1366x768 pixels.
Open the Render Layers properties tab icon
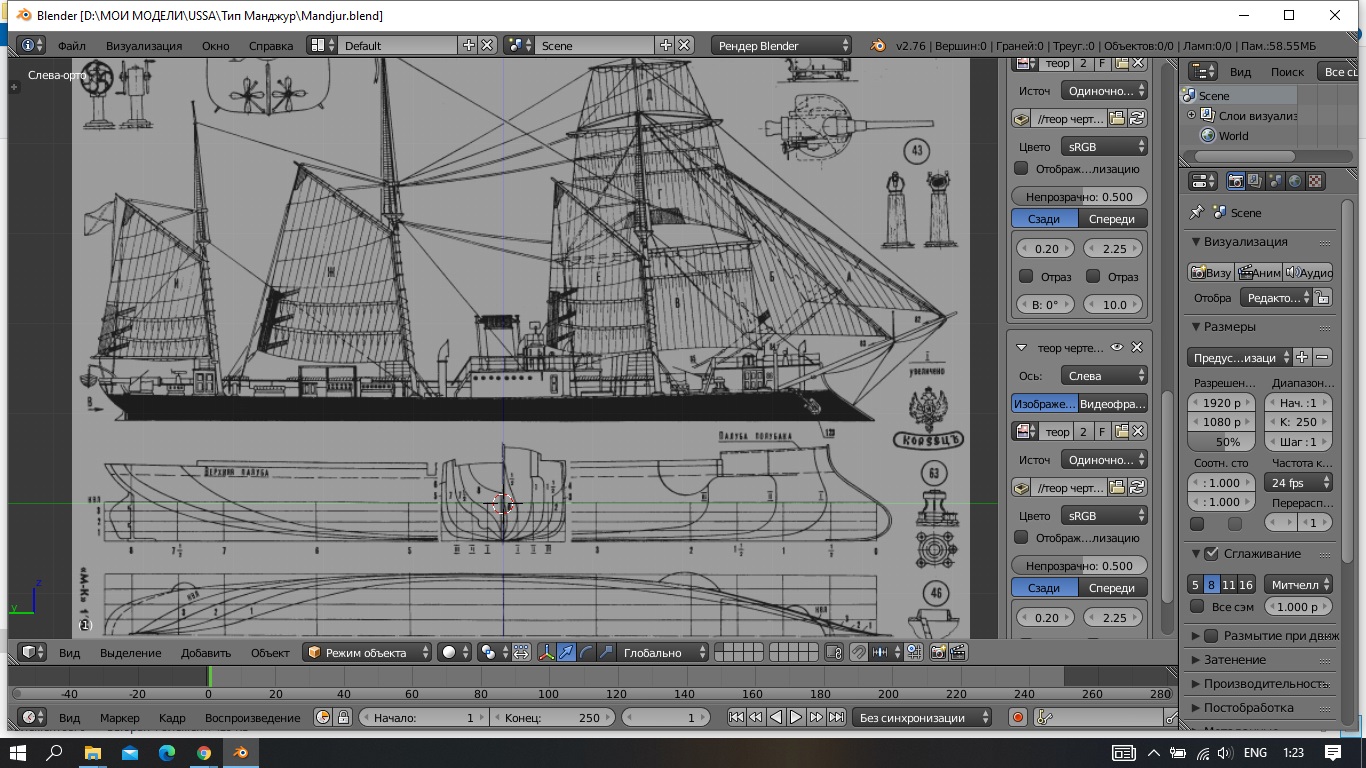pyautogui.click(x=1255, y=181)
